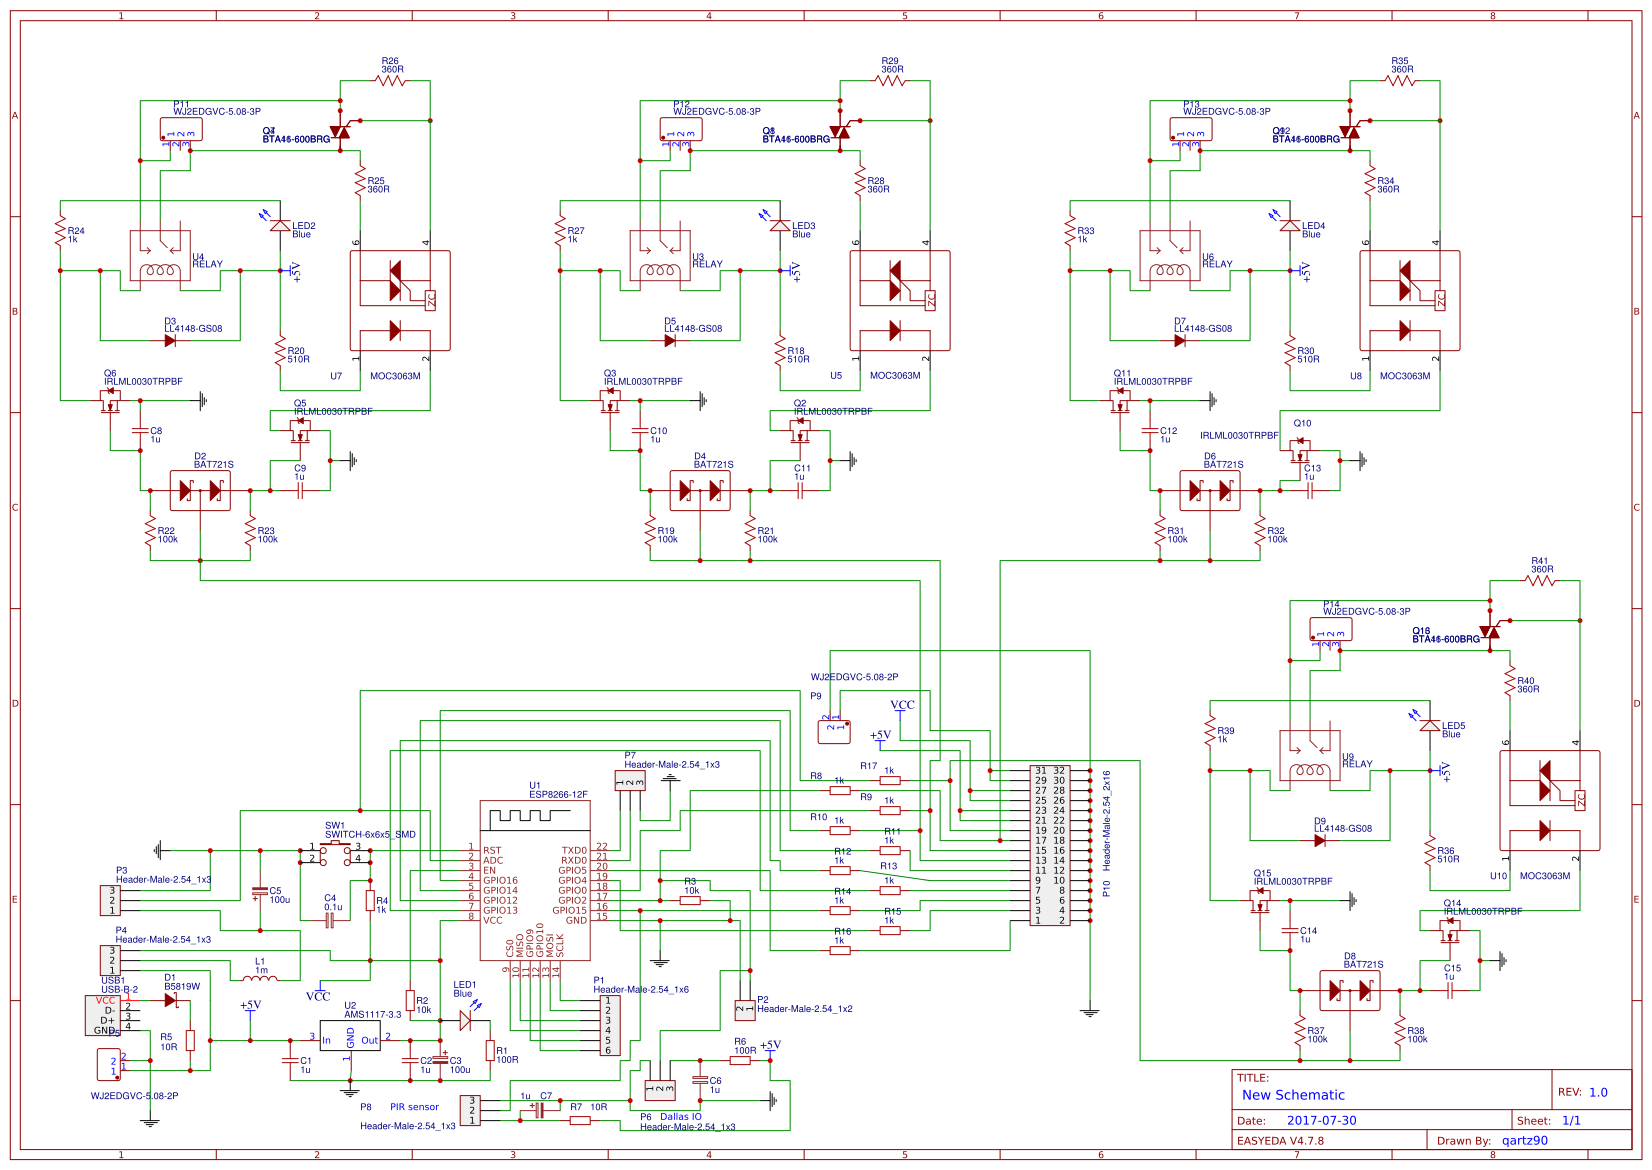
Task: Select the BAT721S dual diode symbol D2
Action: pyautogui.click(x=201, y=489)
